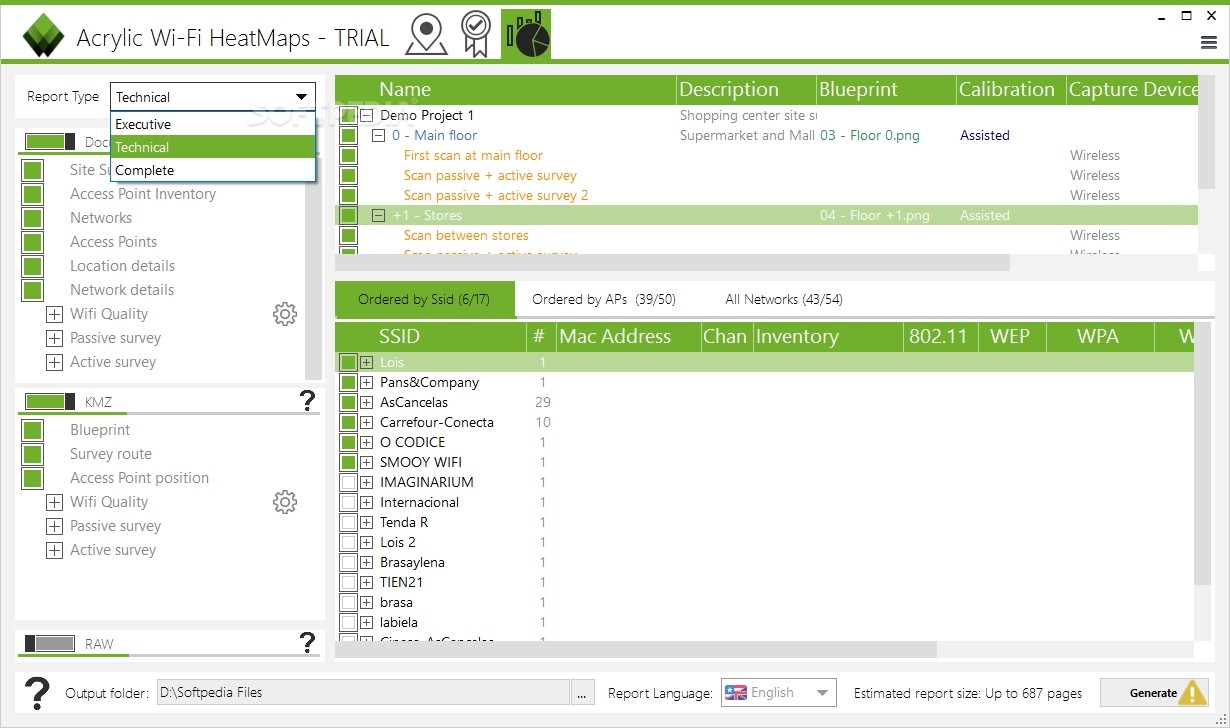Select Executive report type option
The image size is (1230, 728).
tap(213, 124)
